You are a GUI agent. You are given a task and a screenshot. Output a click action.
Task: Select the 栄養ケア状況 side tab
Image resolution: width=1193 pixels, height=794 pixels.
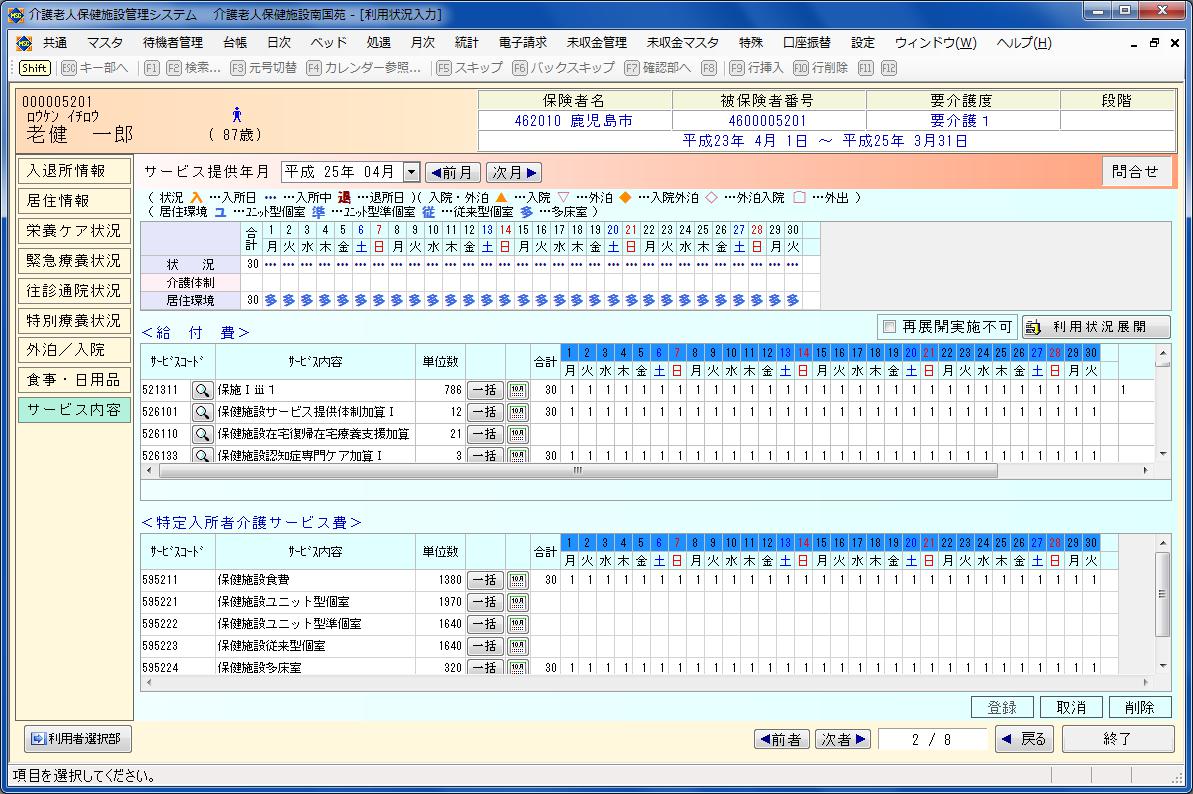point(74,231)
